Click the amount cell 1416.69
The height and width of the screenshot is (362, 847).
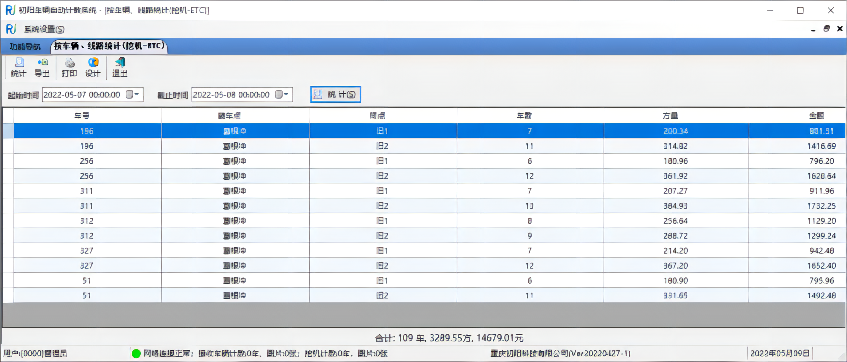click(x=797, y=146)
